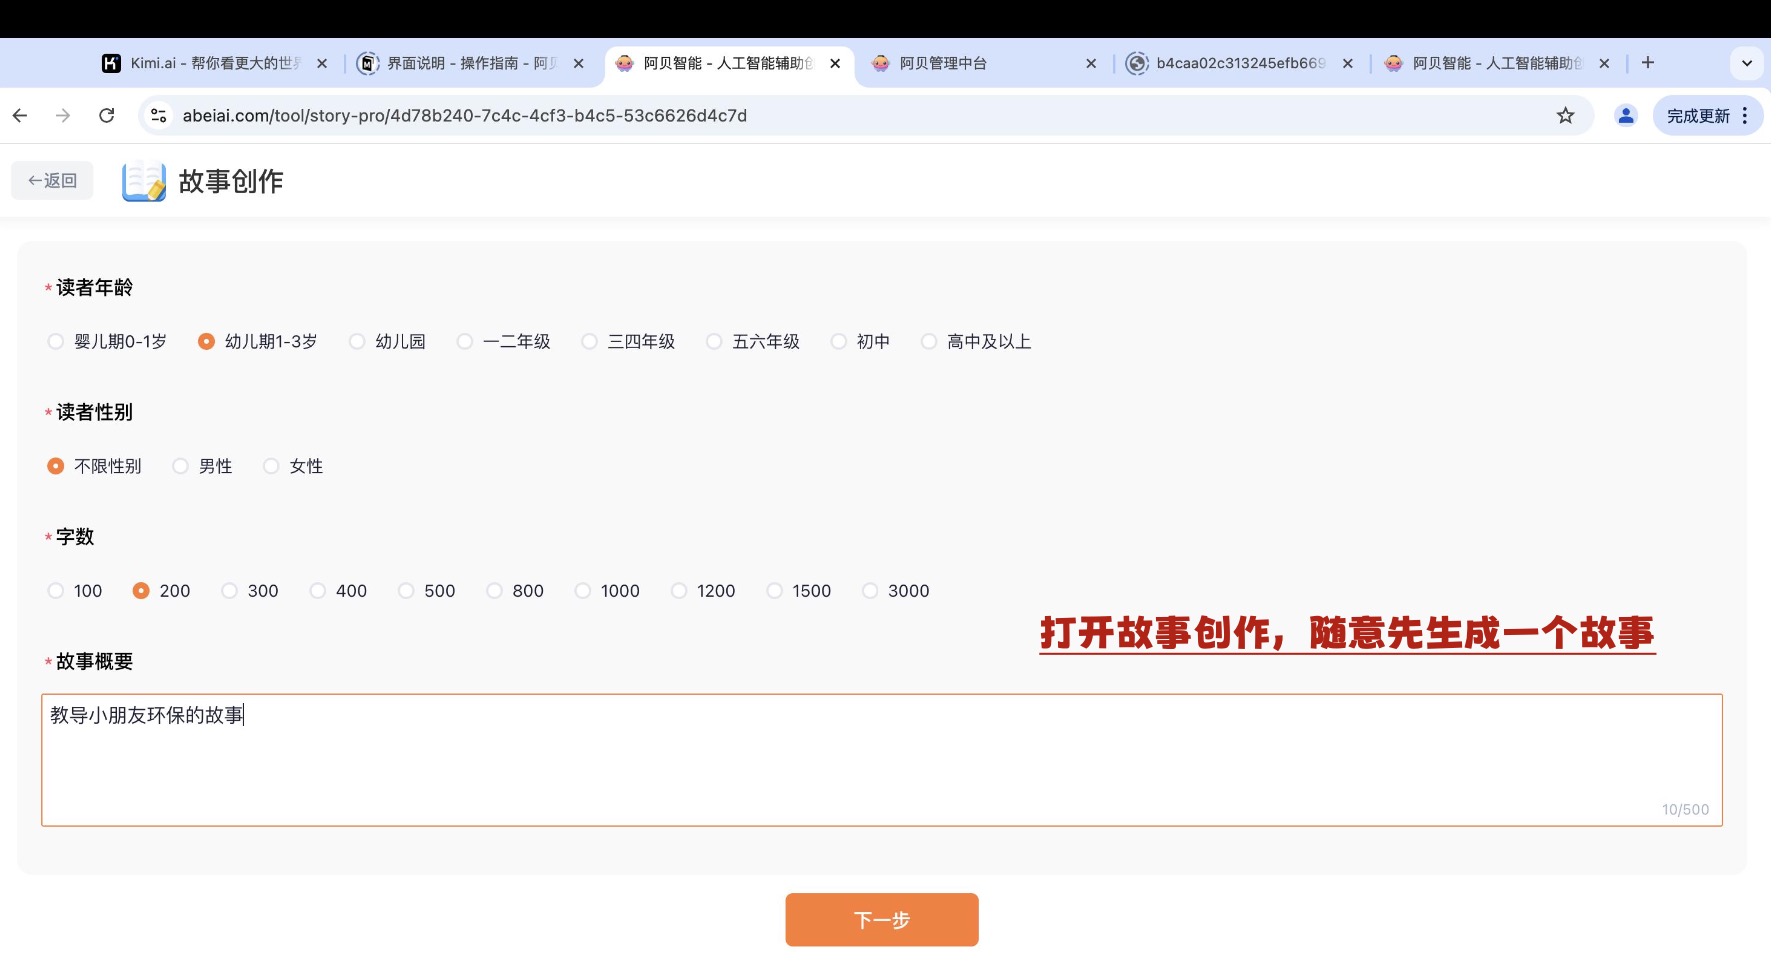Image resolution: width=1790 pixels, height=976 pixels.
Task: Reload the current page
Action: click(107, 116)
